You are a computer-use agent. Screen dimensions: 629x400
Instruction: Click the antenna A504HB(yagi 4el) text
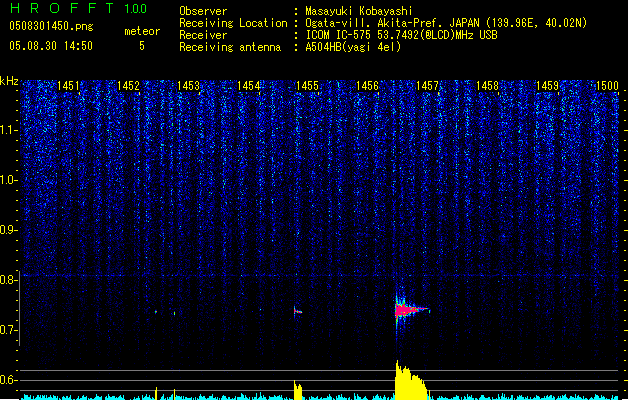(x=353, y=47)
